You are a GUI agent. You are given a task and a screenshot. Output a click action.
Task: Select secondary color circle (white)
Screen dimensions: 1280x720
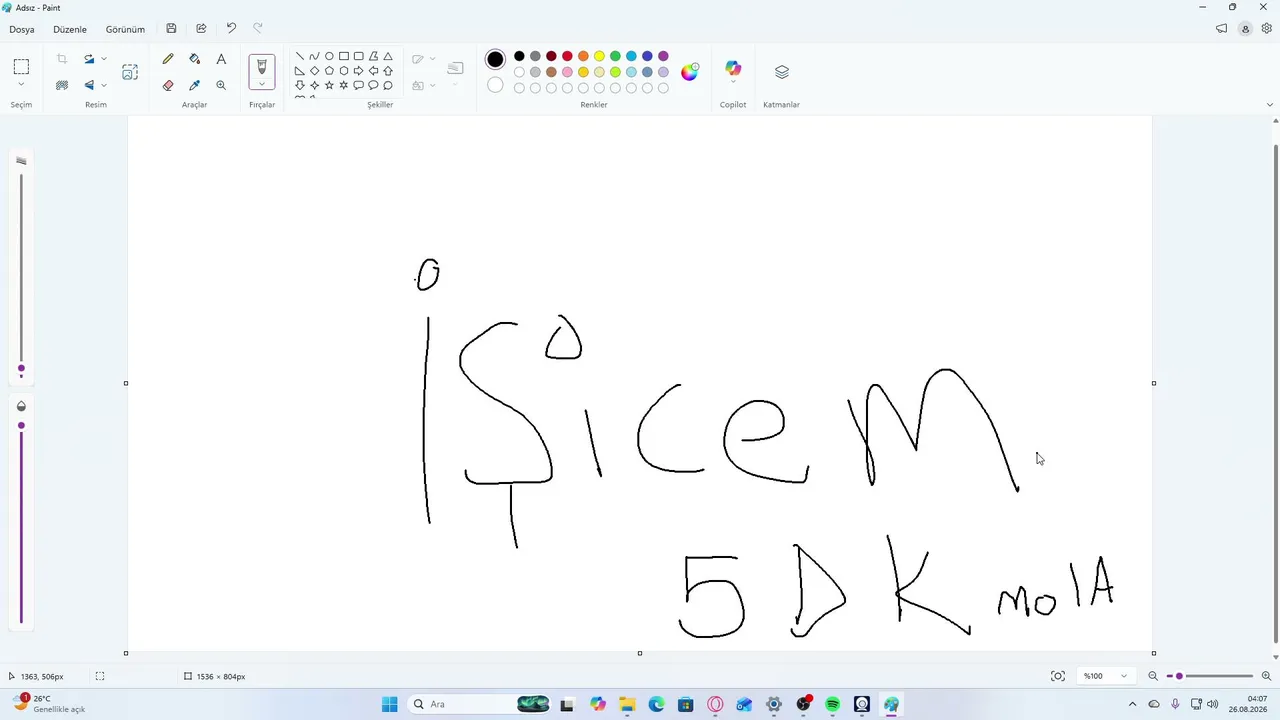click(x=495, y=85)
